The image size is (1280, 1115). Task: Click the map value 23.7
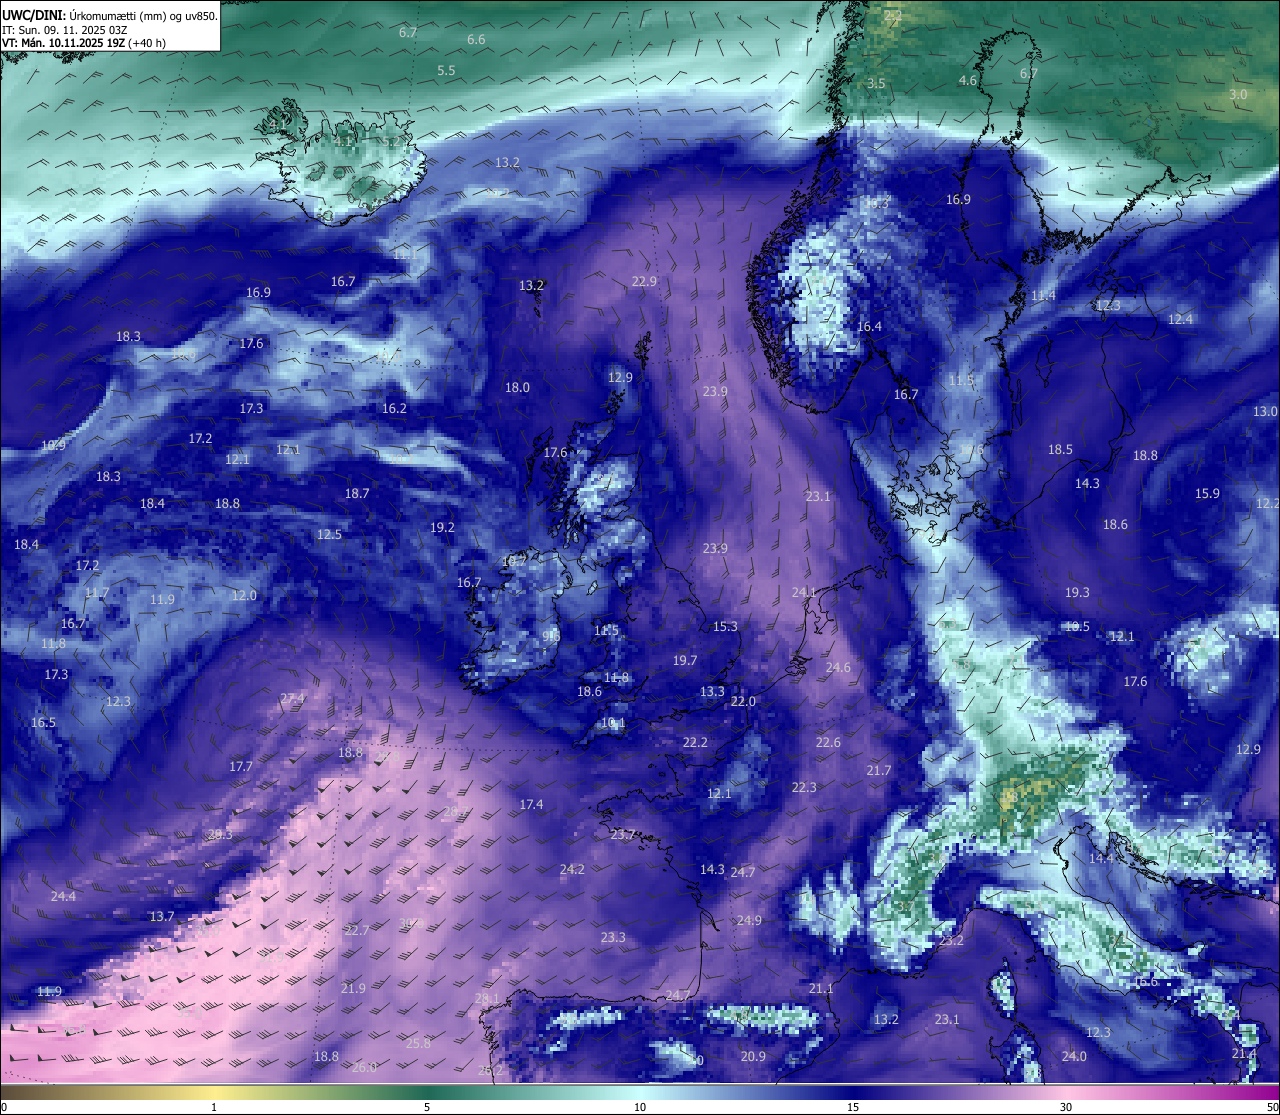coord(623,834)
